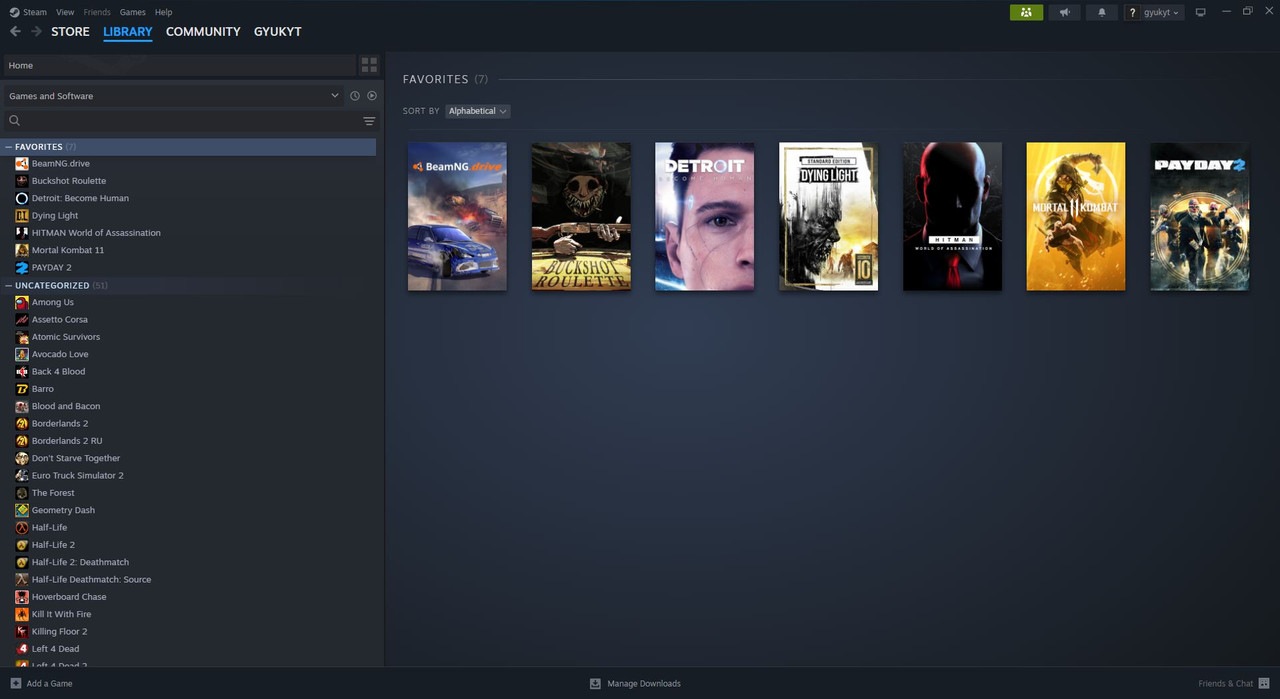1280x699 pixels.
Task: Select Killing Floor 2 icon
Action: pos(22,631)
